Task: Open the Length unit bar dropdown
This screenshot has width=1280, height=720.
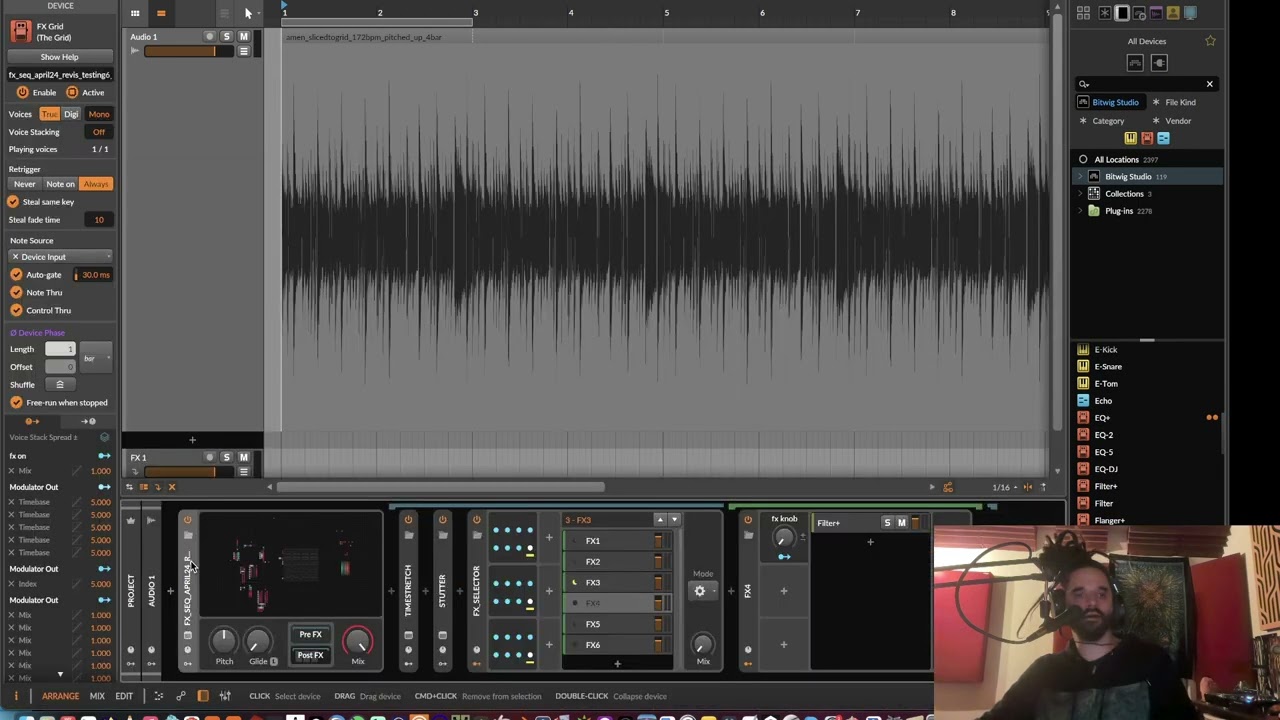Action: pyautogui.click(x=96, y=358)
